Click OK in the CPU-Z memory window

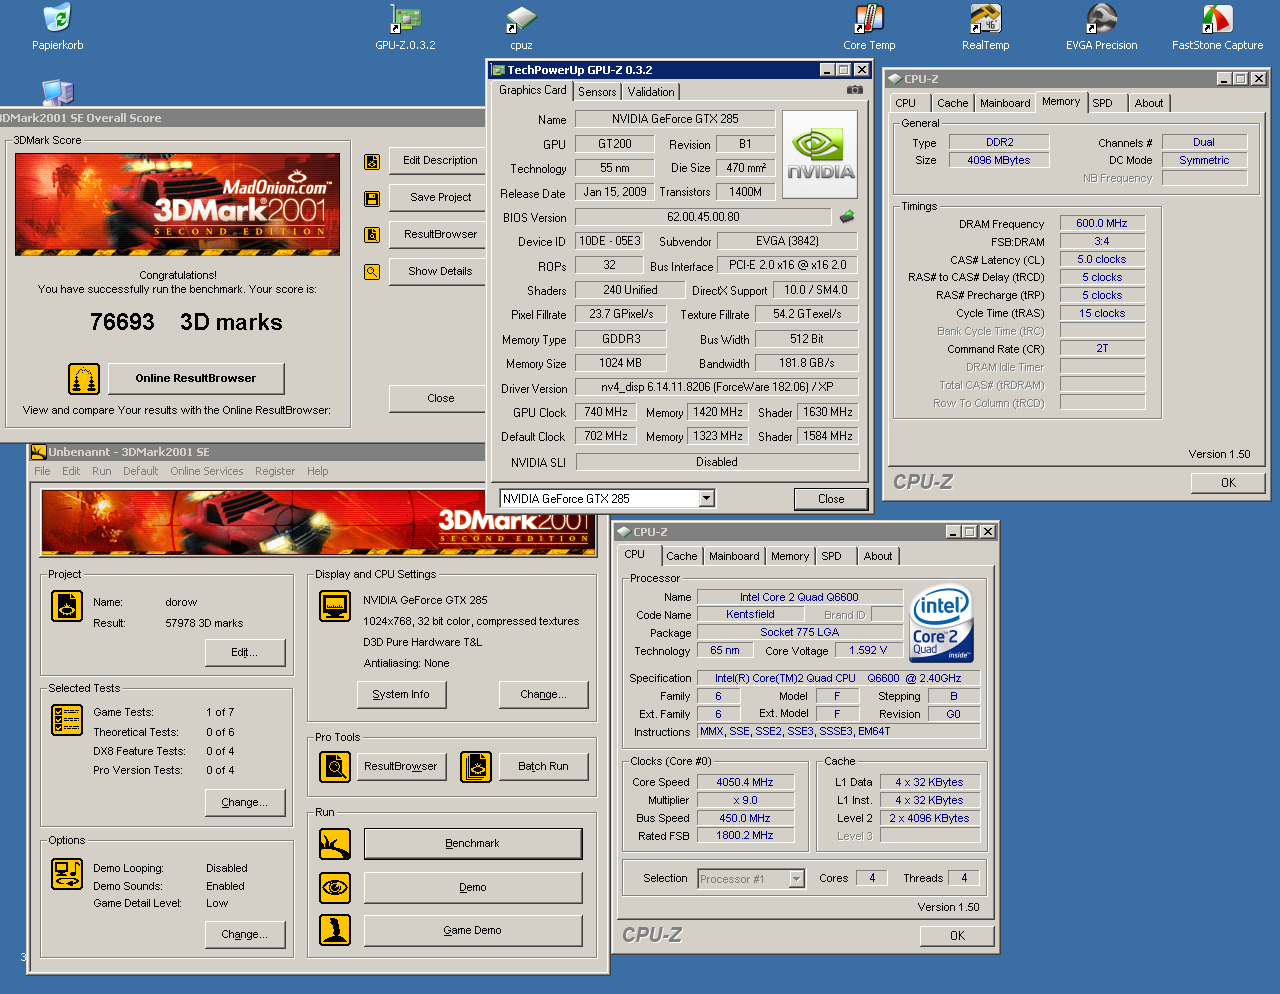[x=1229, y=483]
